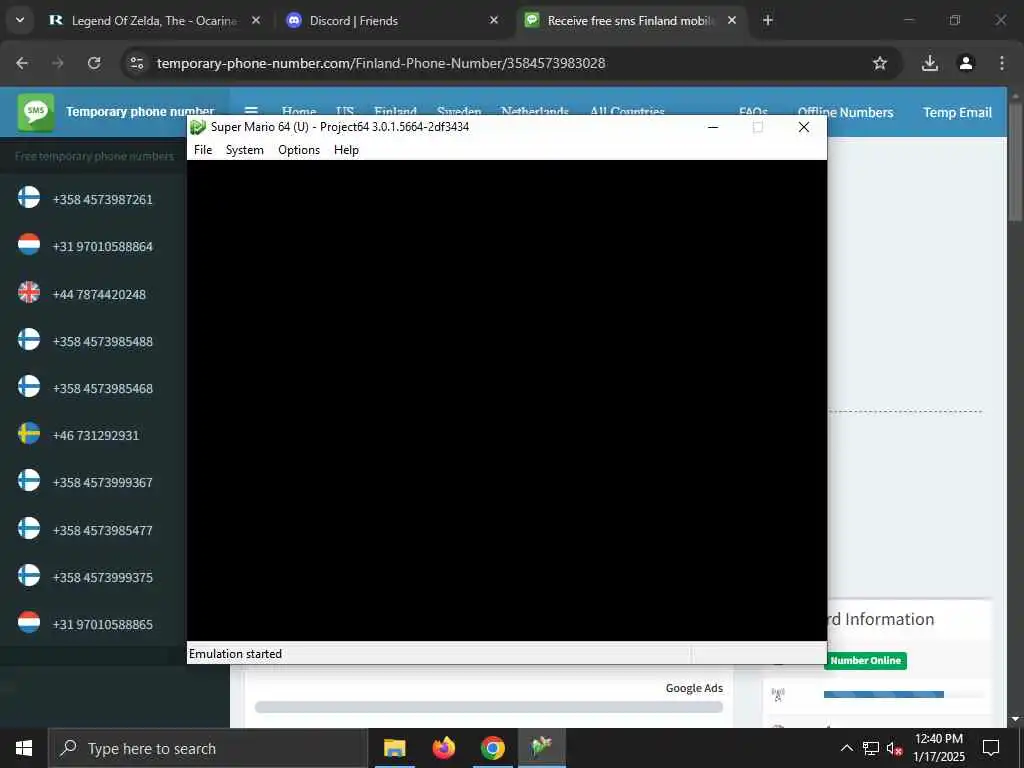Open the Options menu in Project64

[x=298, y=150]
